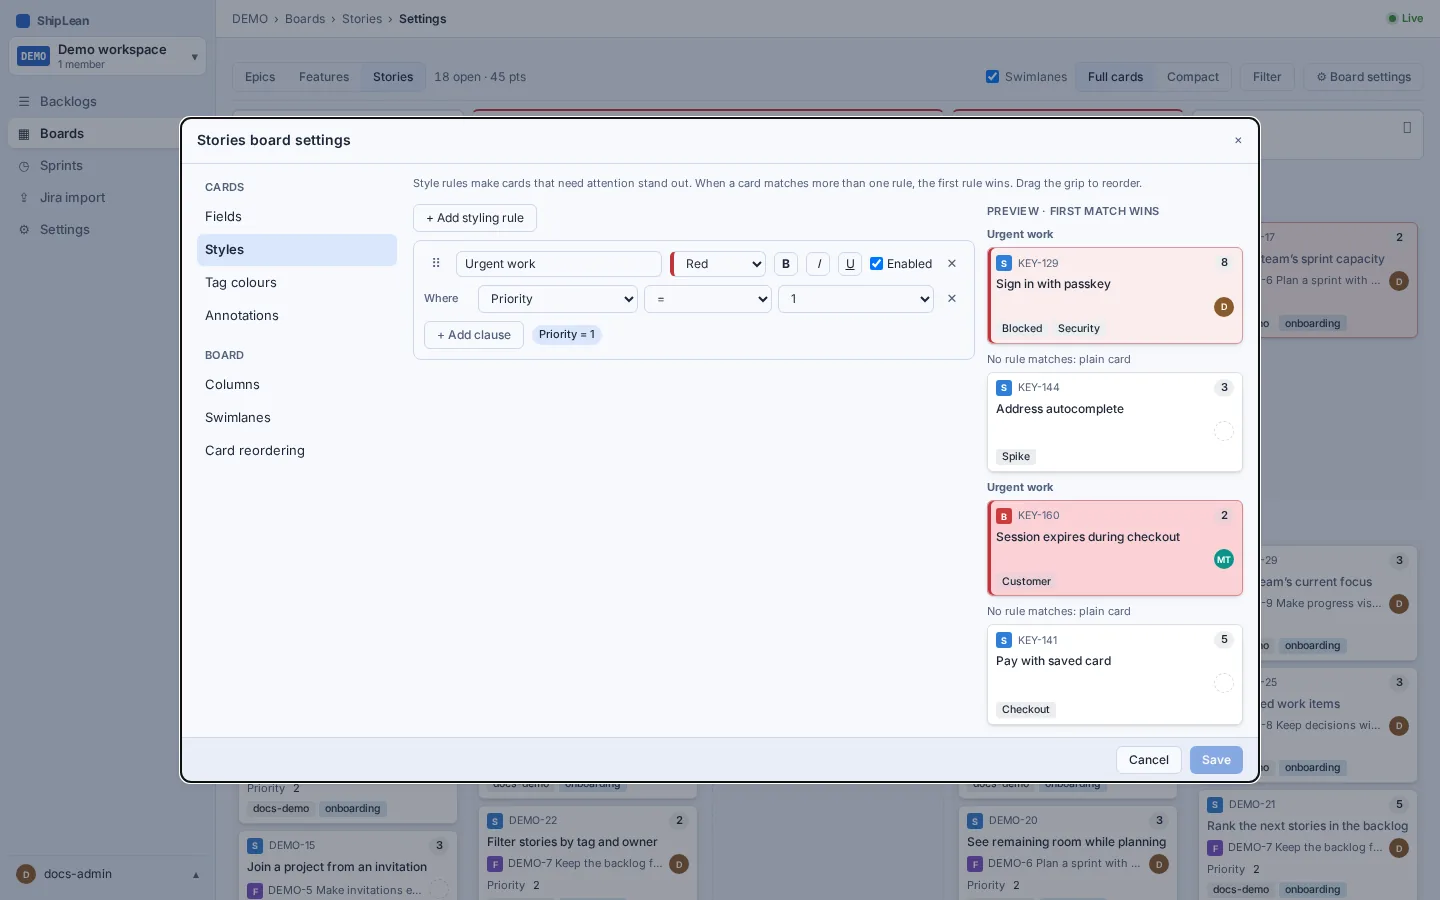Click the Settings gear icon in sidebar
Screen dimensions: 1440x900
(x=24, y=230)
